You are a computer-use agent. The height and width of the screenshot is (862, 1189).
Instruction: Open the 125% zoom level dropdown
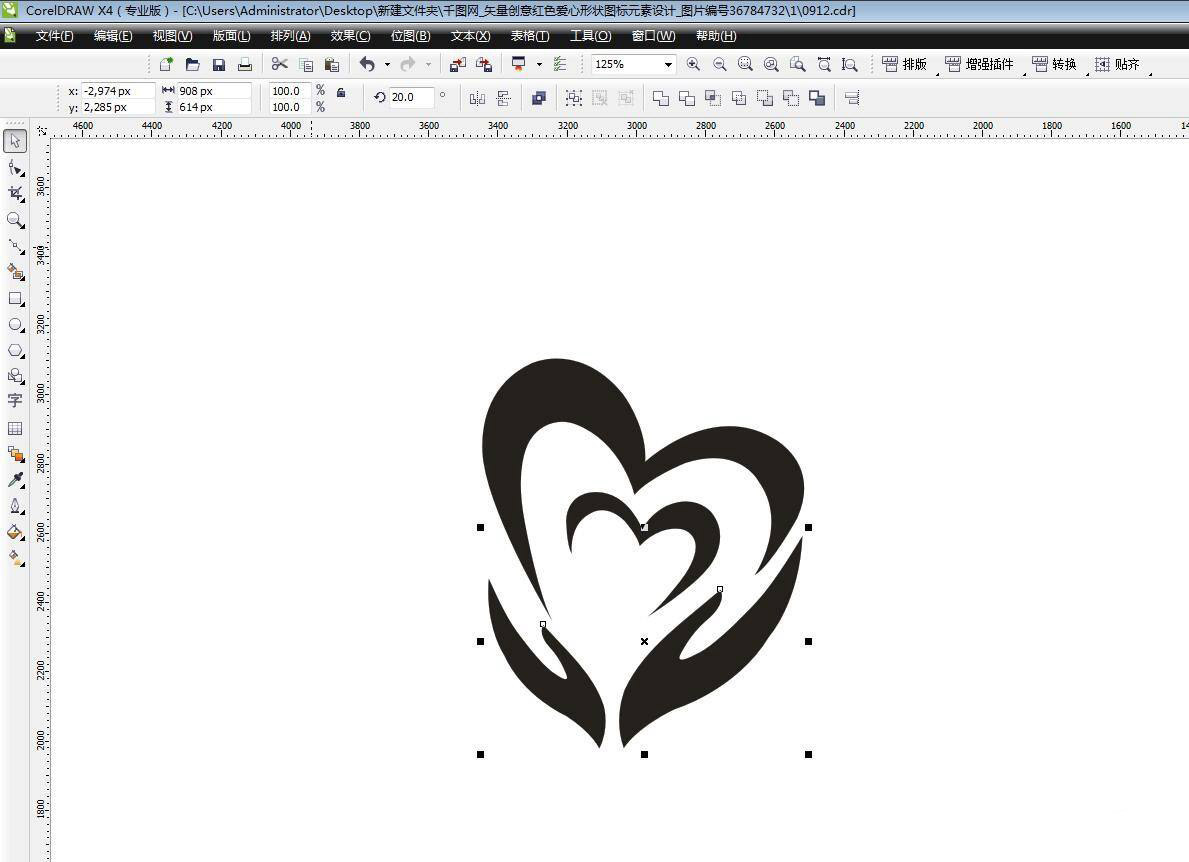click(x=668, y=64)
